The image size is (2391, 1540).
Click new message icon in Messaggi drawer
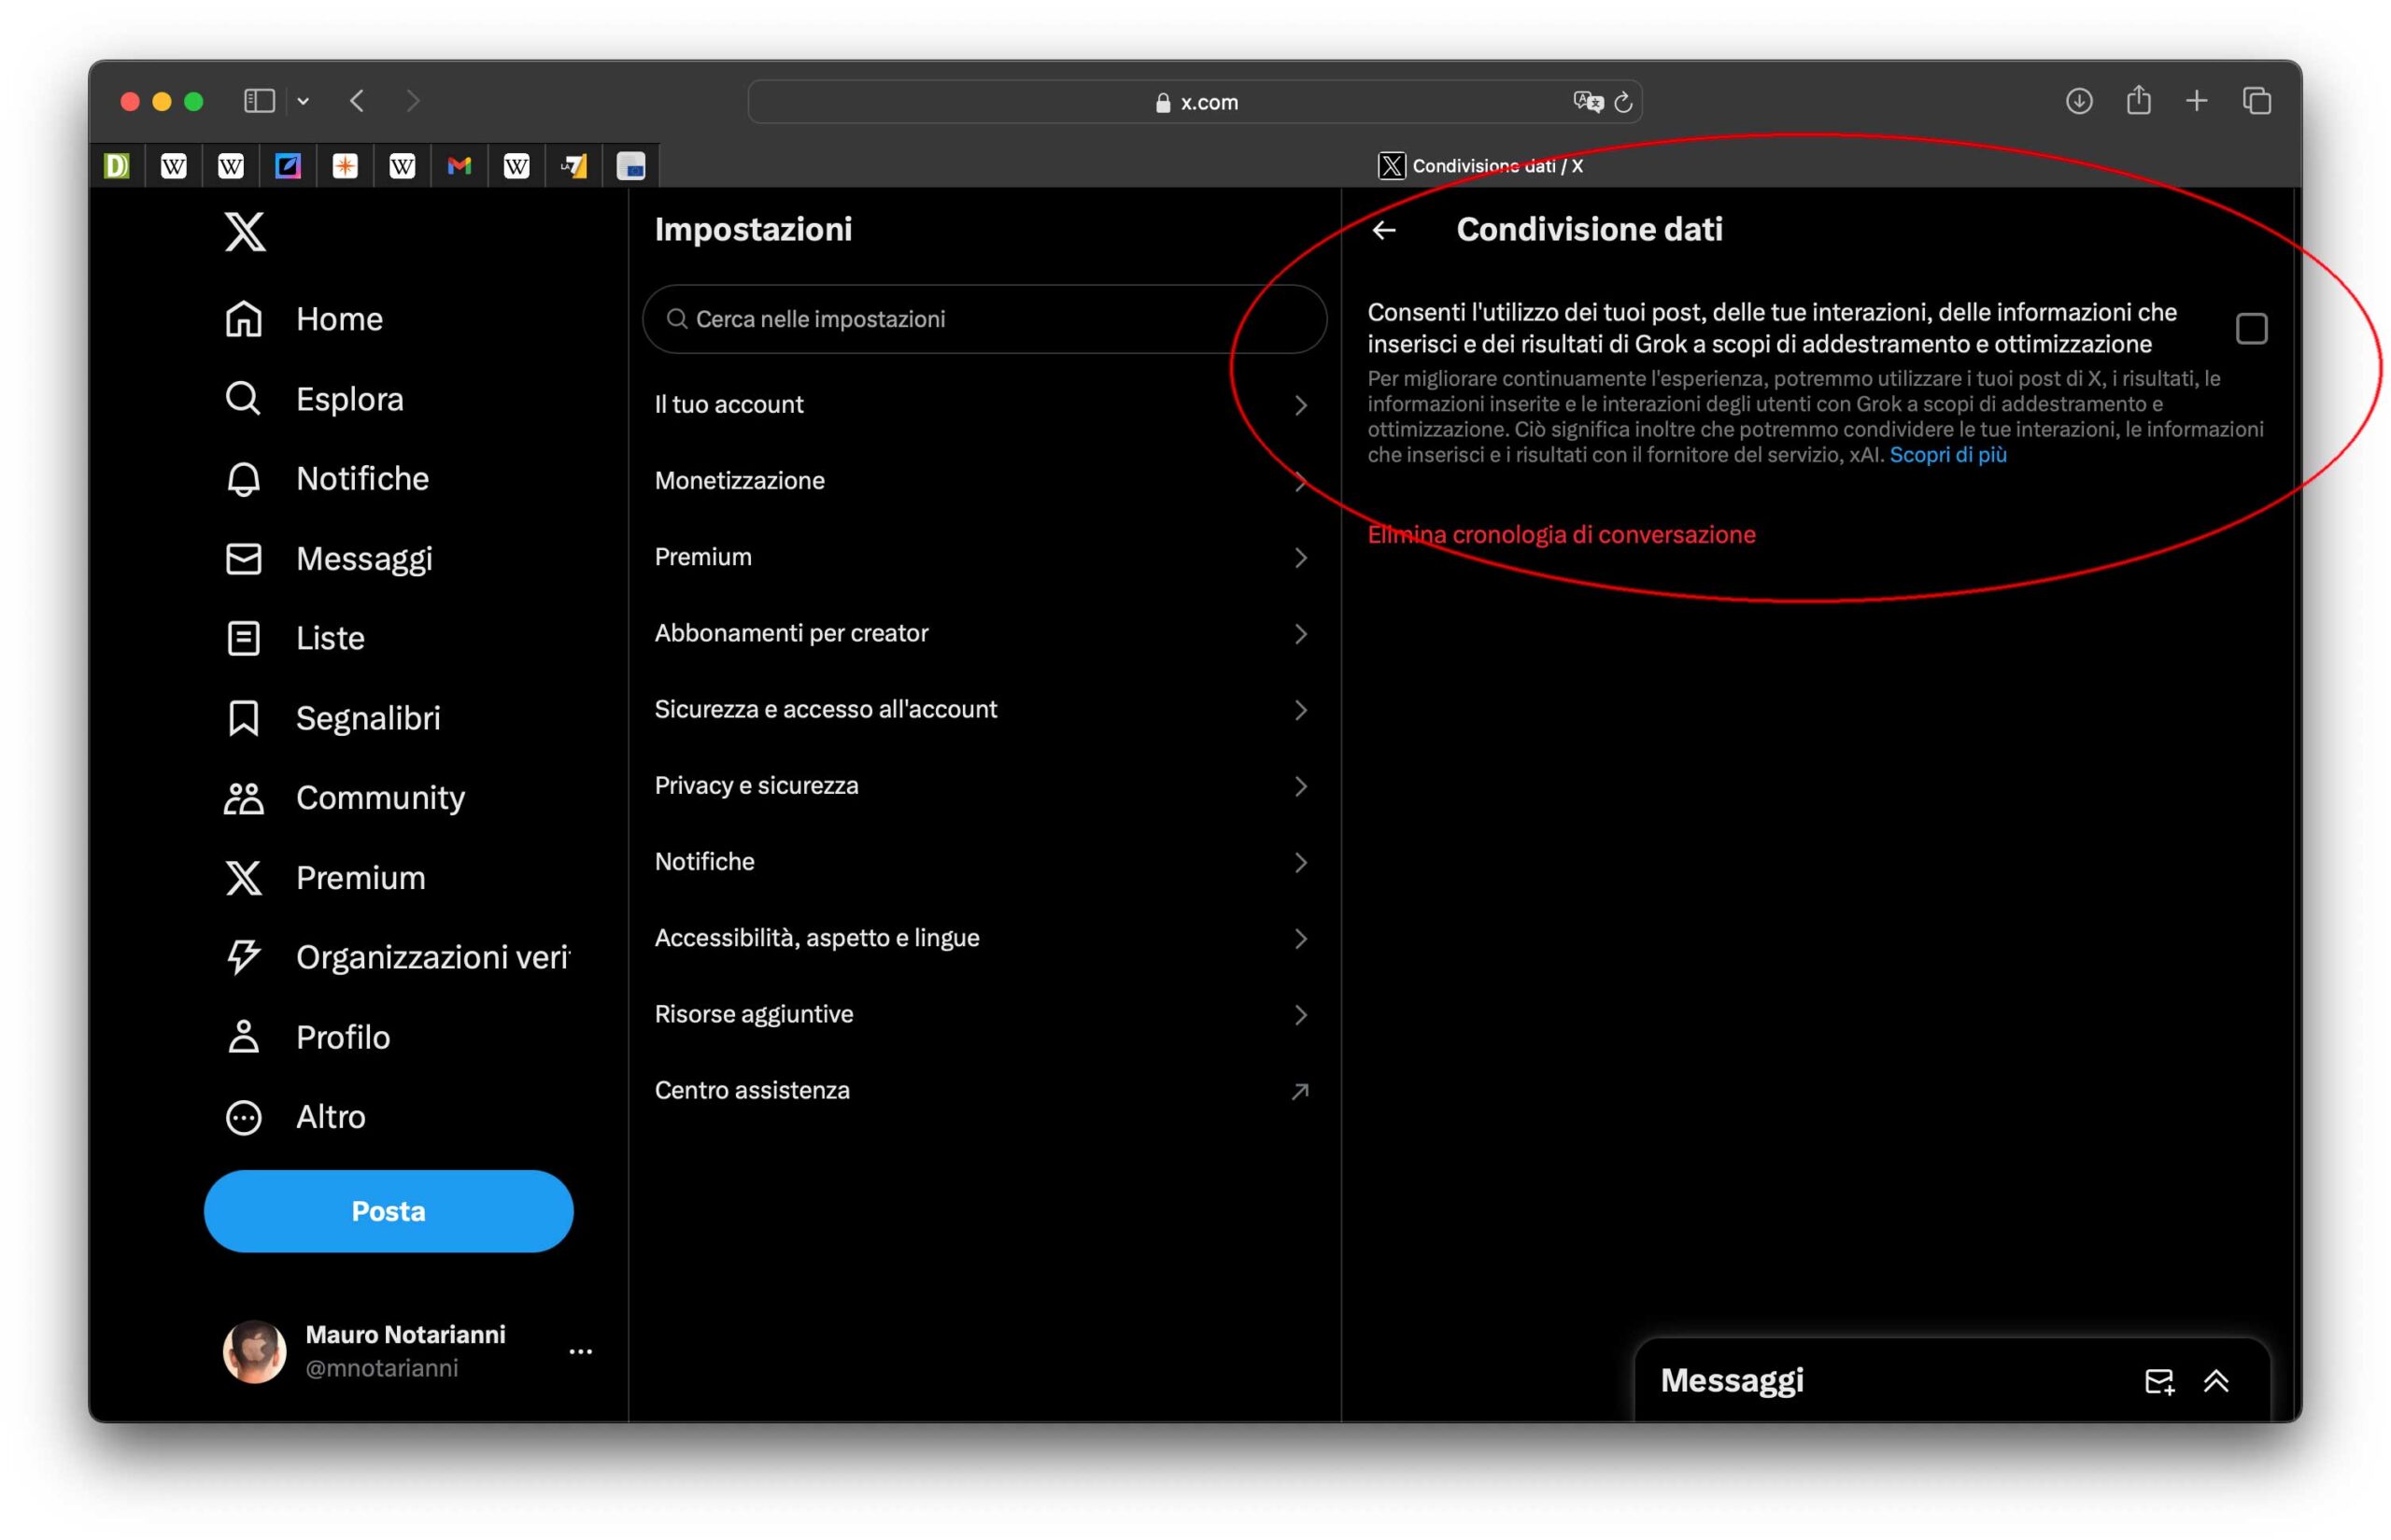2158,1381
